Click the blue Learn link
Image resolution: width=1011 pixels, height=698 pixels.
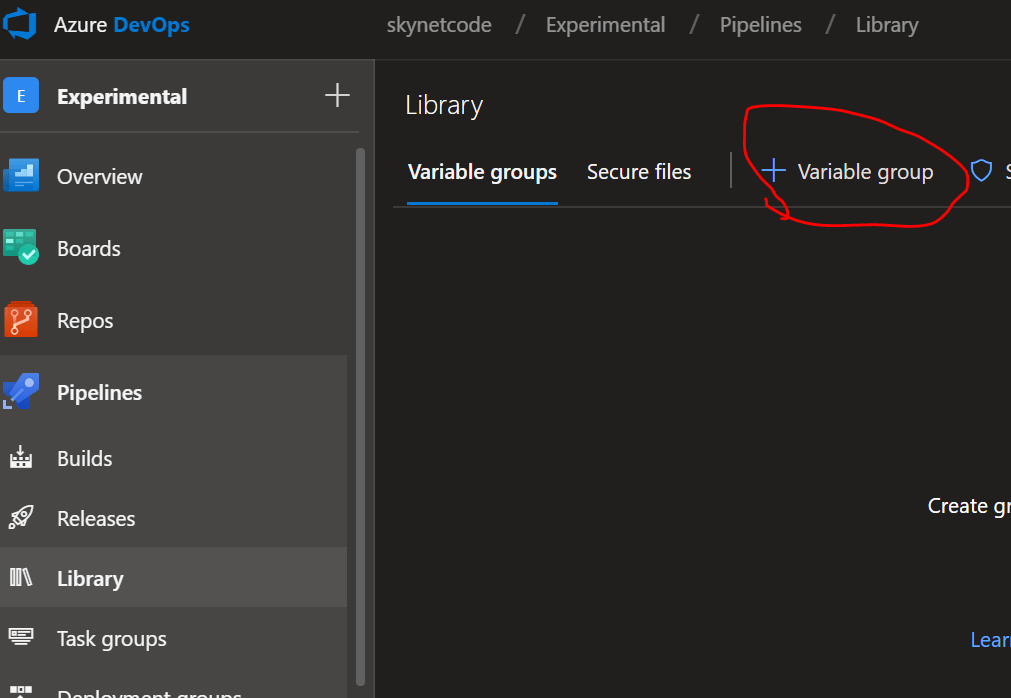pos(990,640)
